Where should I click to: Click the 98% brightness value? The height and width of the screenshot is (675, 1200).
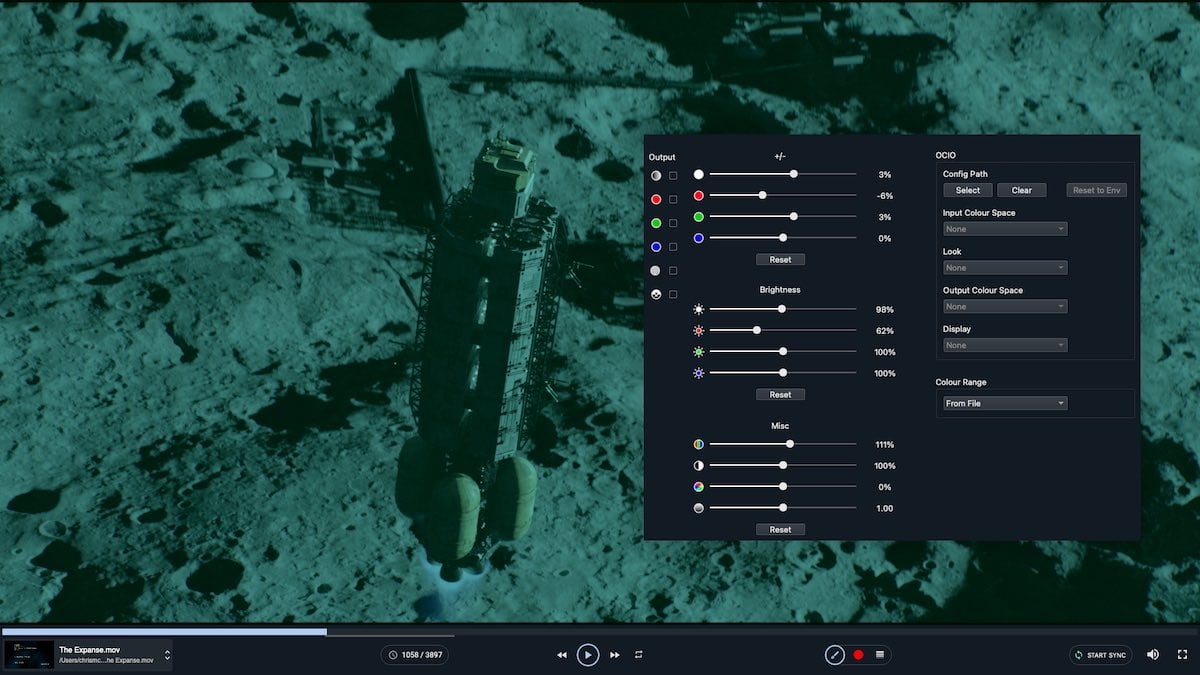[x=885, y=310]
